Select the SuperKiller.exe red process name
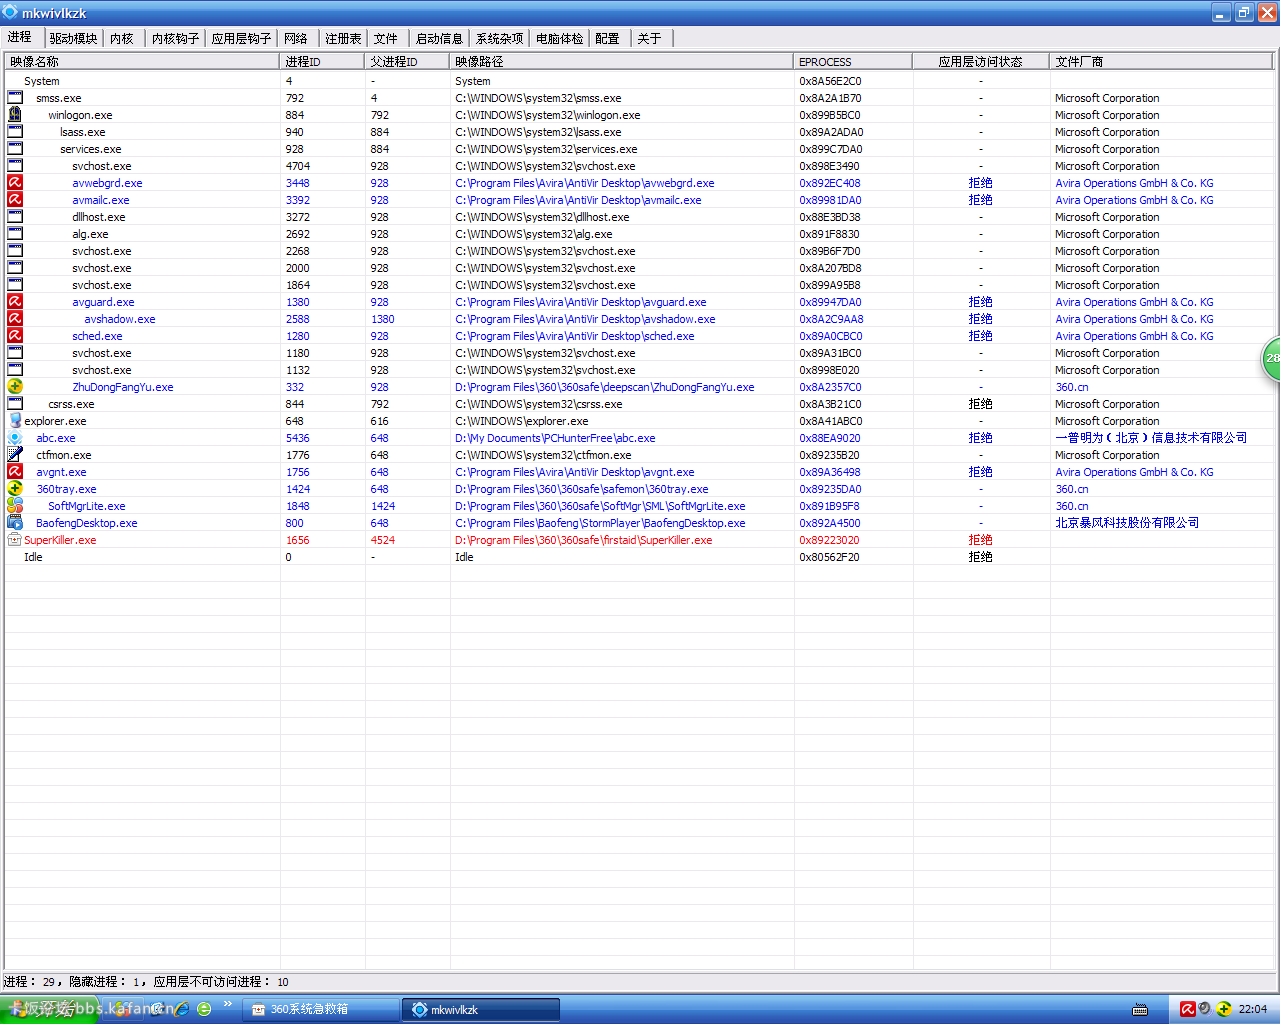 [x=60, y=540]
